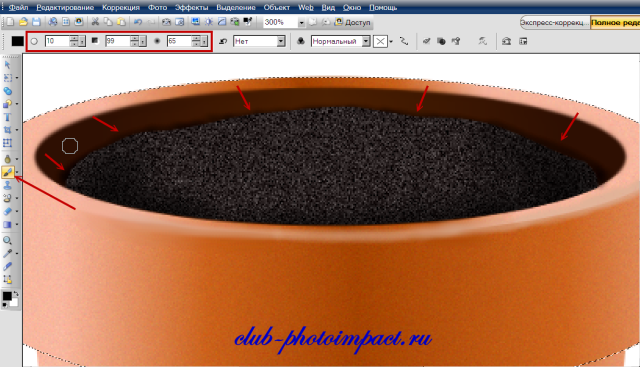Choose the Crop tool
Screen dimensions: 640x367
(7, 130)
